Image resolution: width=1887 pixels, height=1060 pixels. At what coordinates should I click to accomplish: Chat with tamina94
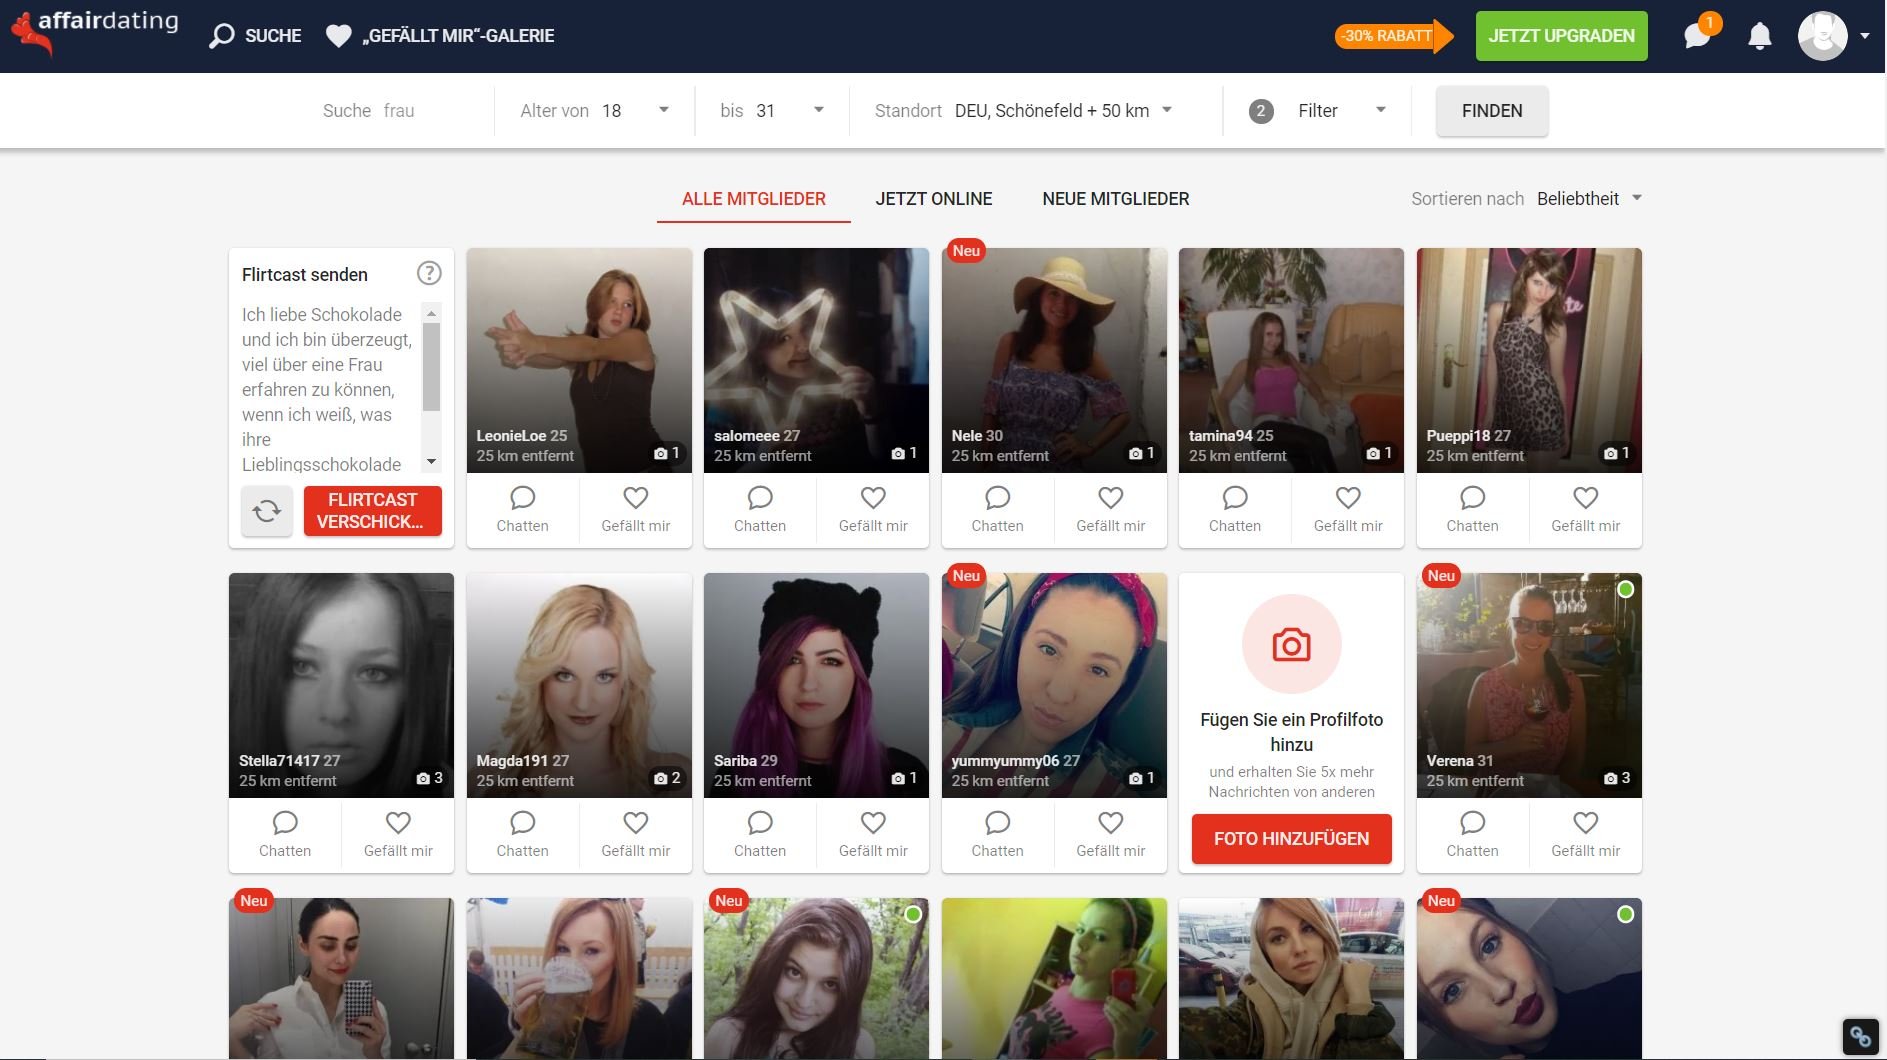coord(1235,510)
